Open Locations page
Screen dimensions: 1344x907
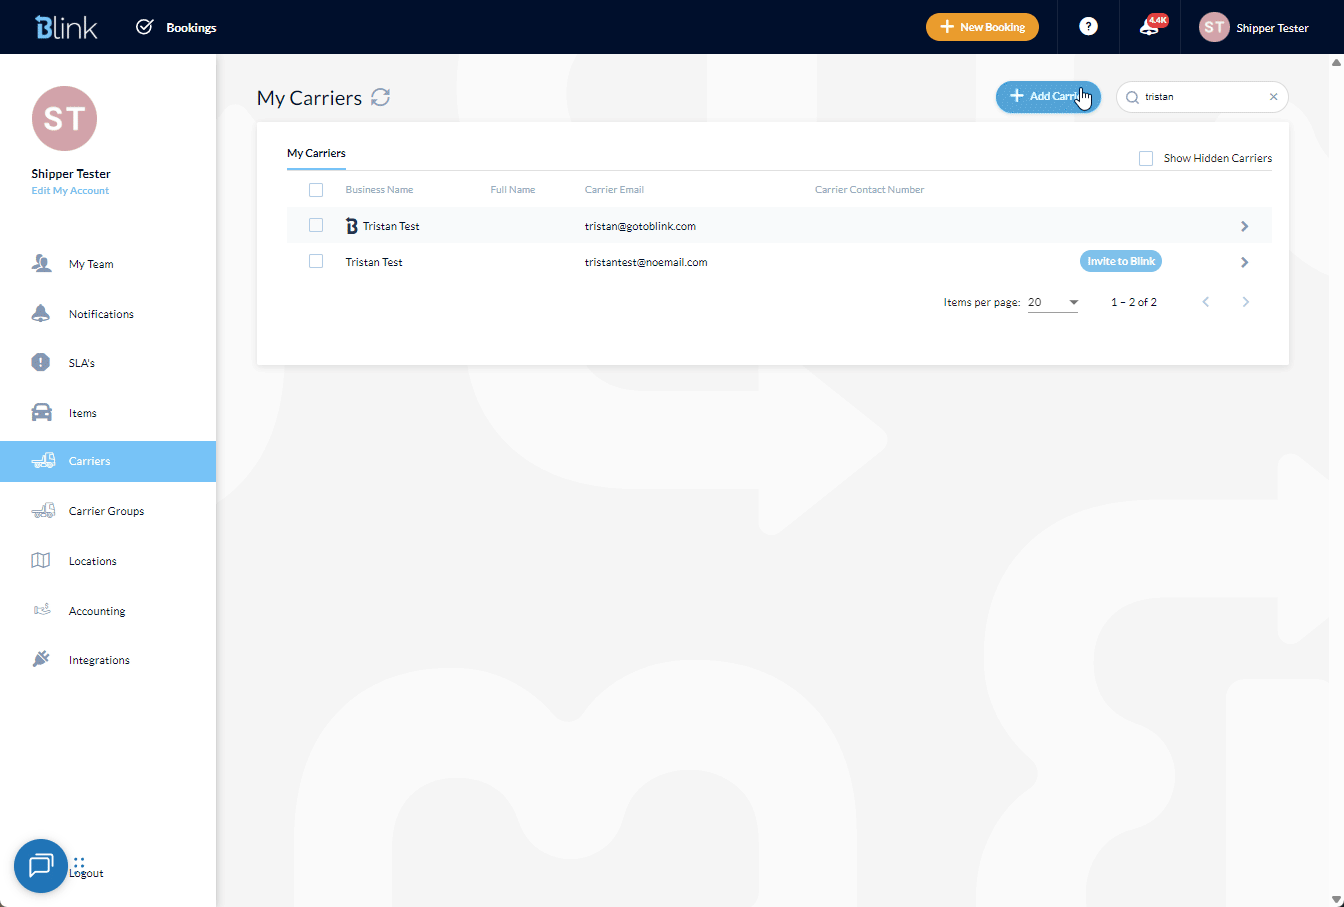[x=93, y=561]
